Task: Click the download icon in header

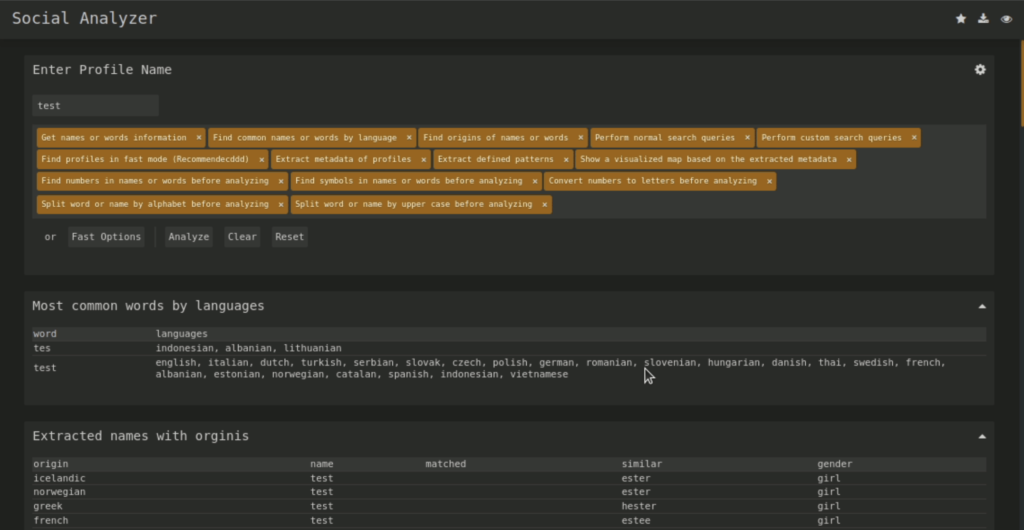Action: point(984,19)
